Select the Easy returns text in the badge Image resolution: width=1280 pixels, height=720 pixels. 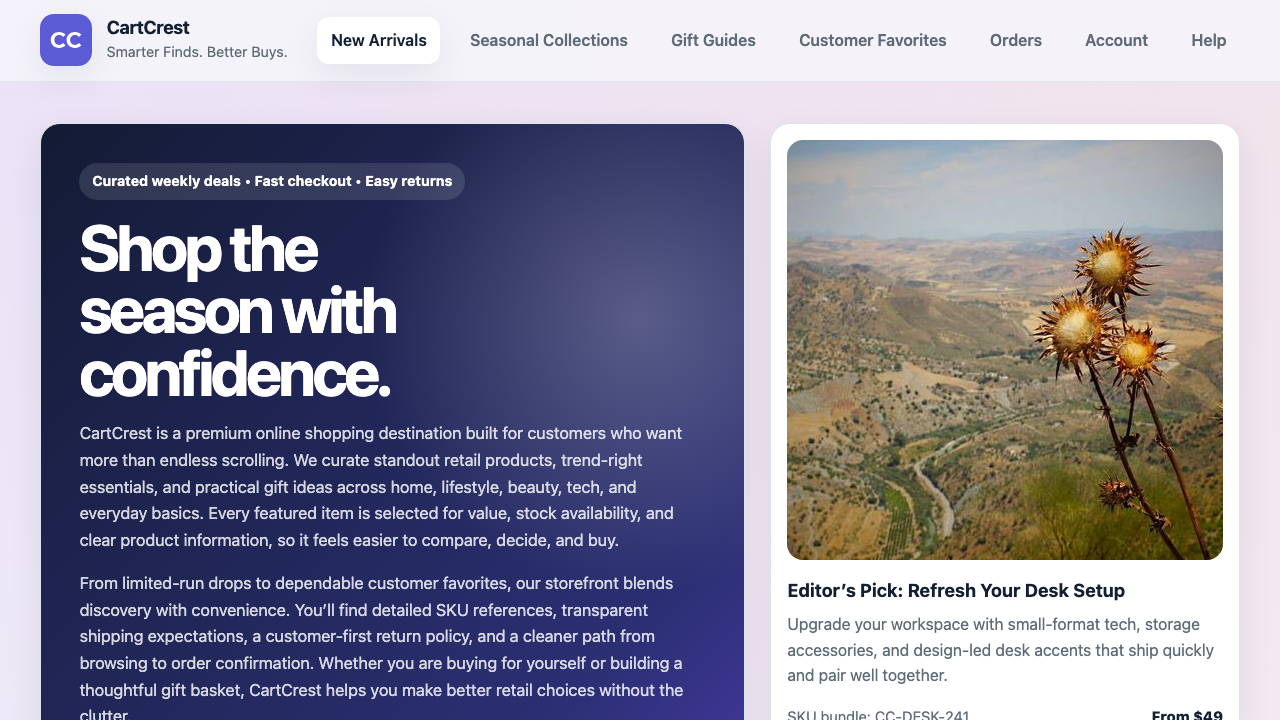(409, 181)
